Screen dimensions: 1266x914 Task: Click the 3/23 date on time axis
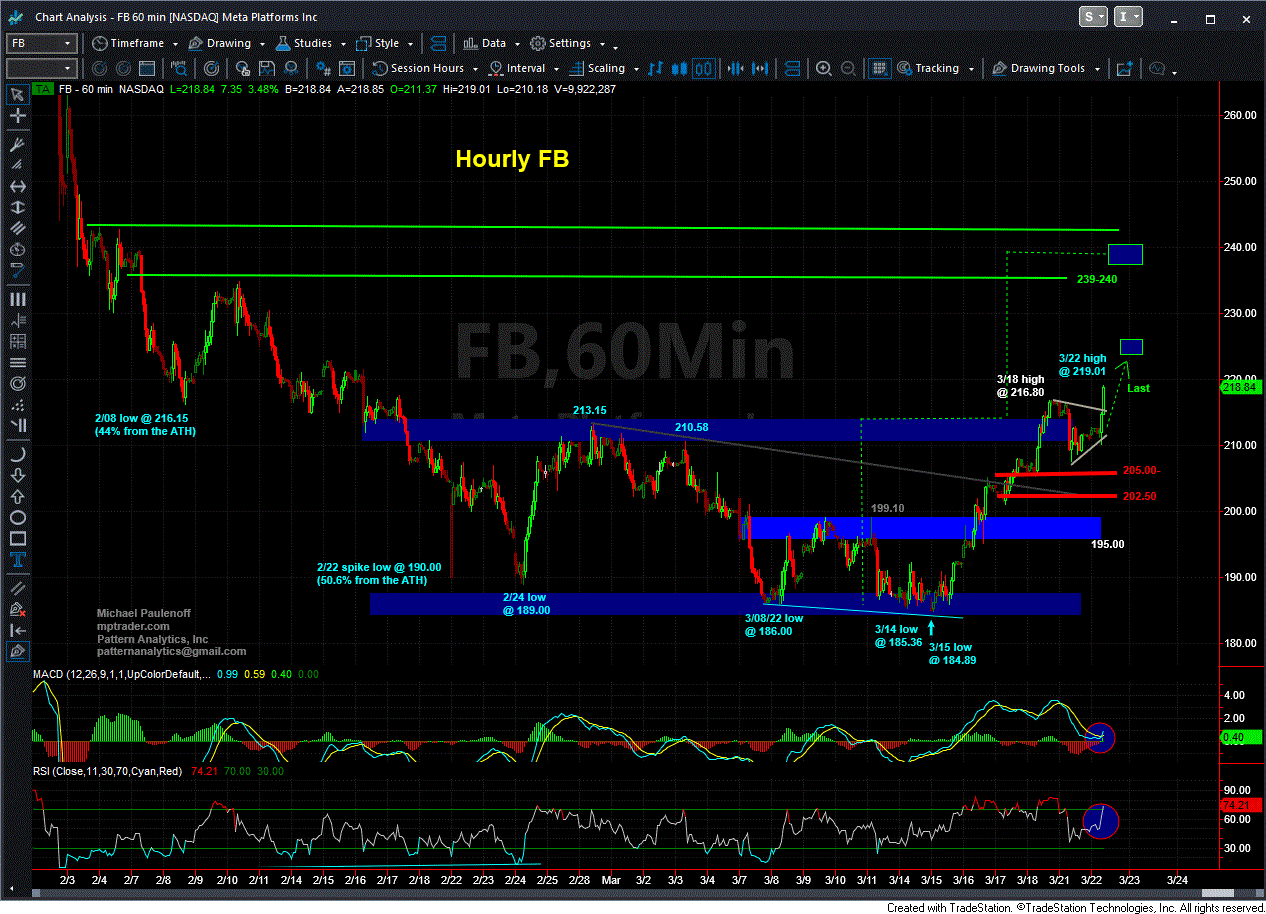coord(1129,879)
